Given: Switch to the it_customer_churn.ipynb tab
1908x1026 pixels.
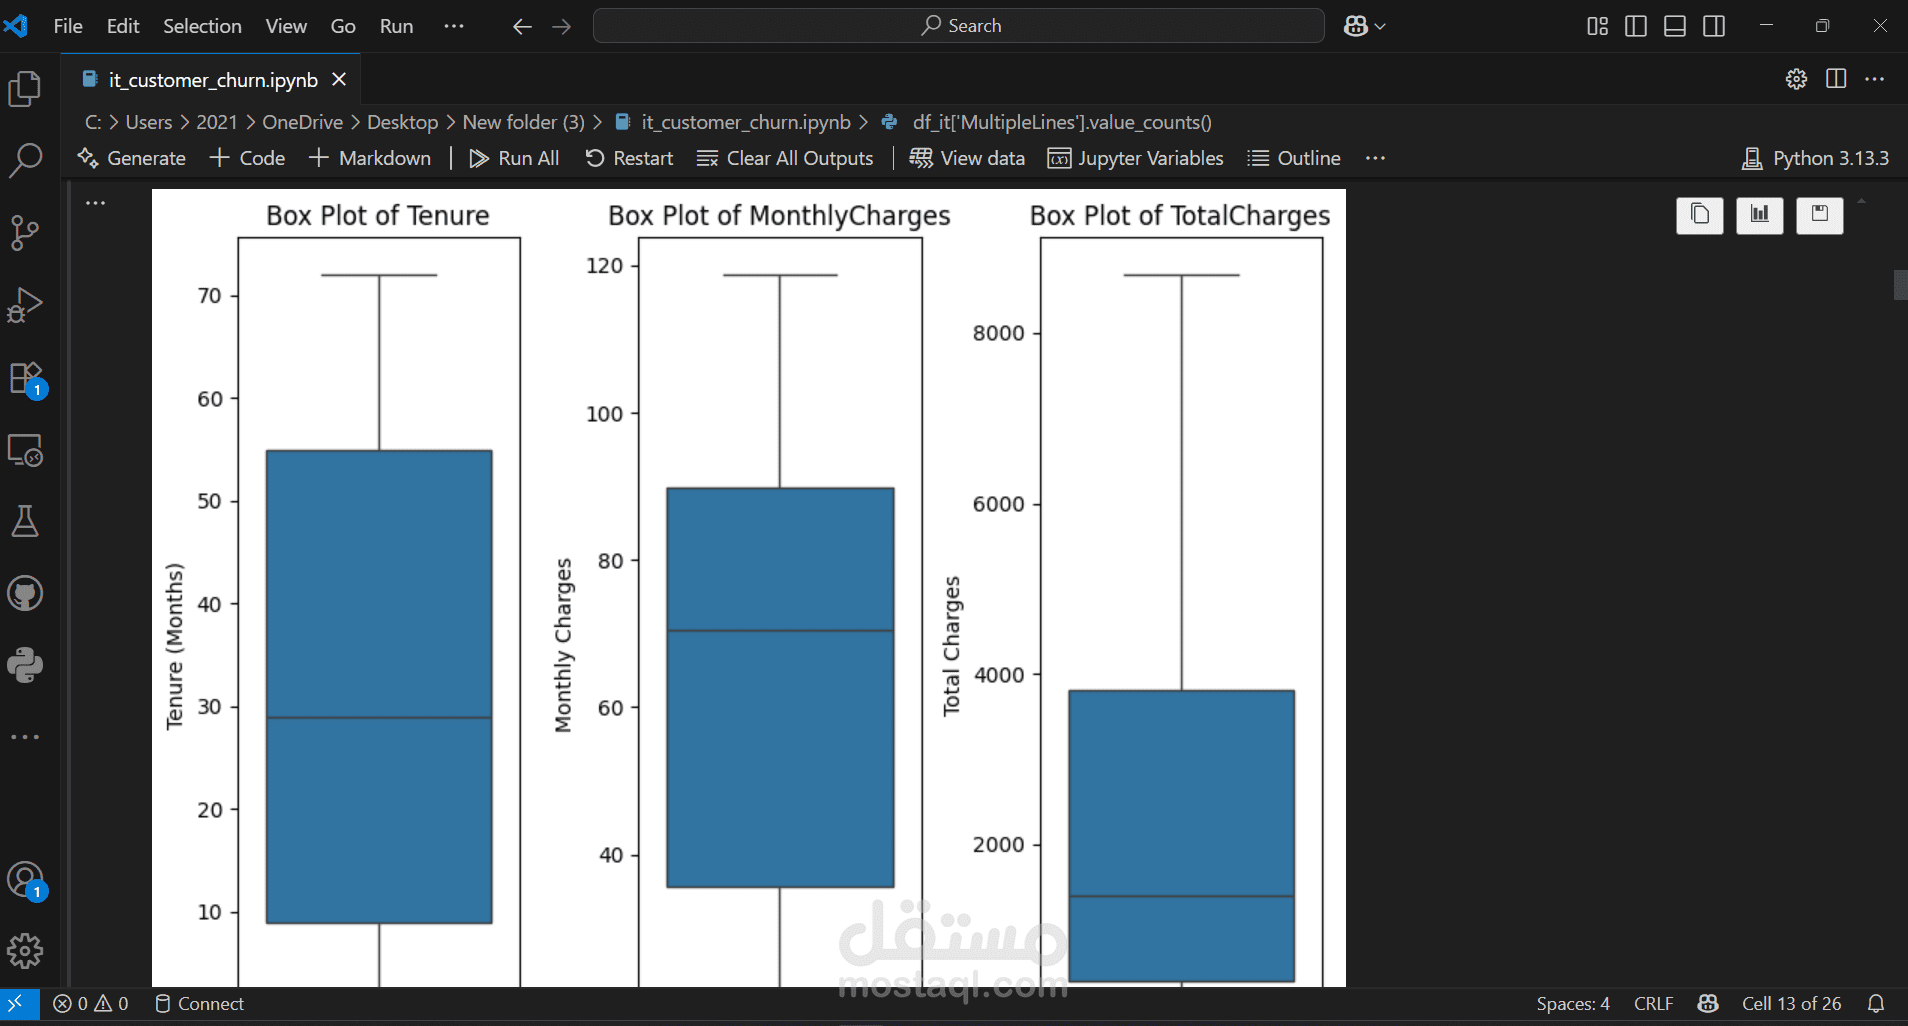Looking at the screenshot, I should coord(212,80).
